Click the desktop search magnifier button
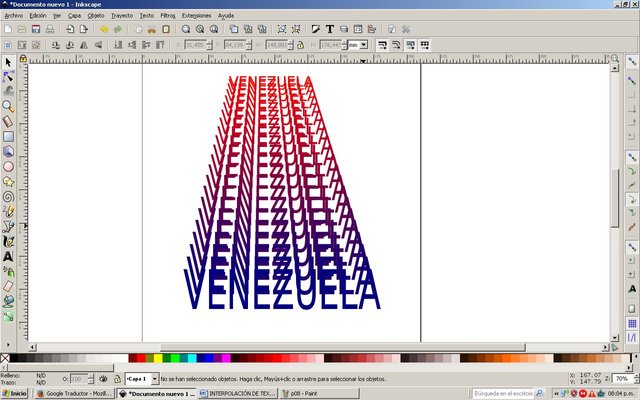 (539, 393)
